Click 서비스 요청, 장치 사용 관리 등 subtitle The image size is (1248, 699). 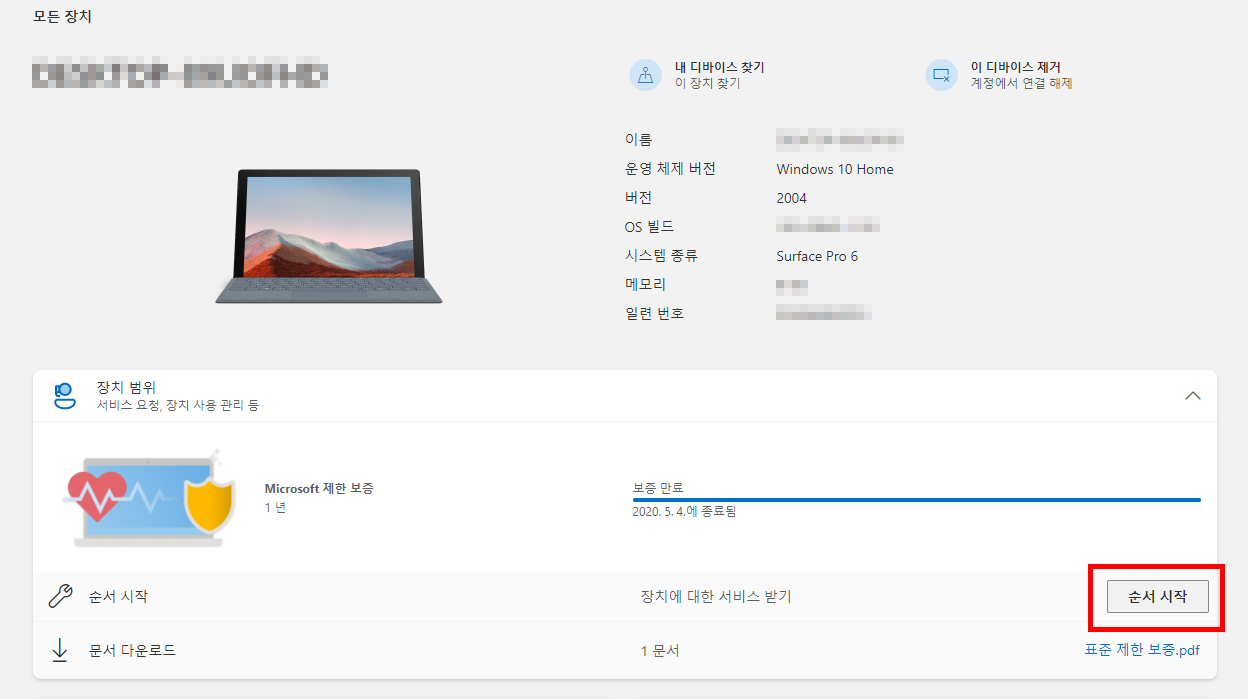coord(178,405)
